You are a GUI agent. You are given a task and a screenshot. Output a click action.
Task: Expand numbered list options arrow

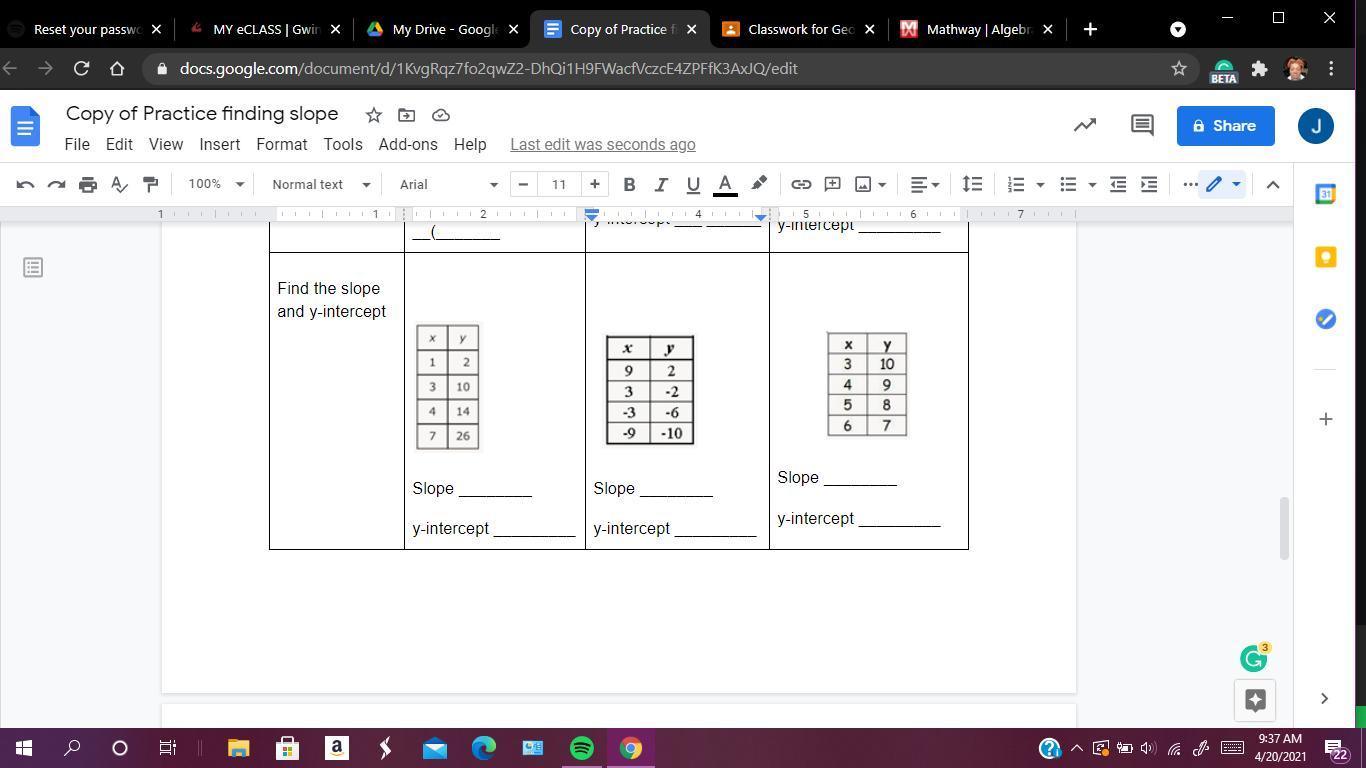pos(1040,184)
